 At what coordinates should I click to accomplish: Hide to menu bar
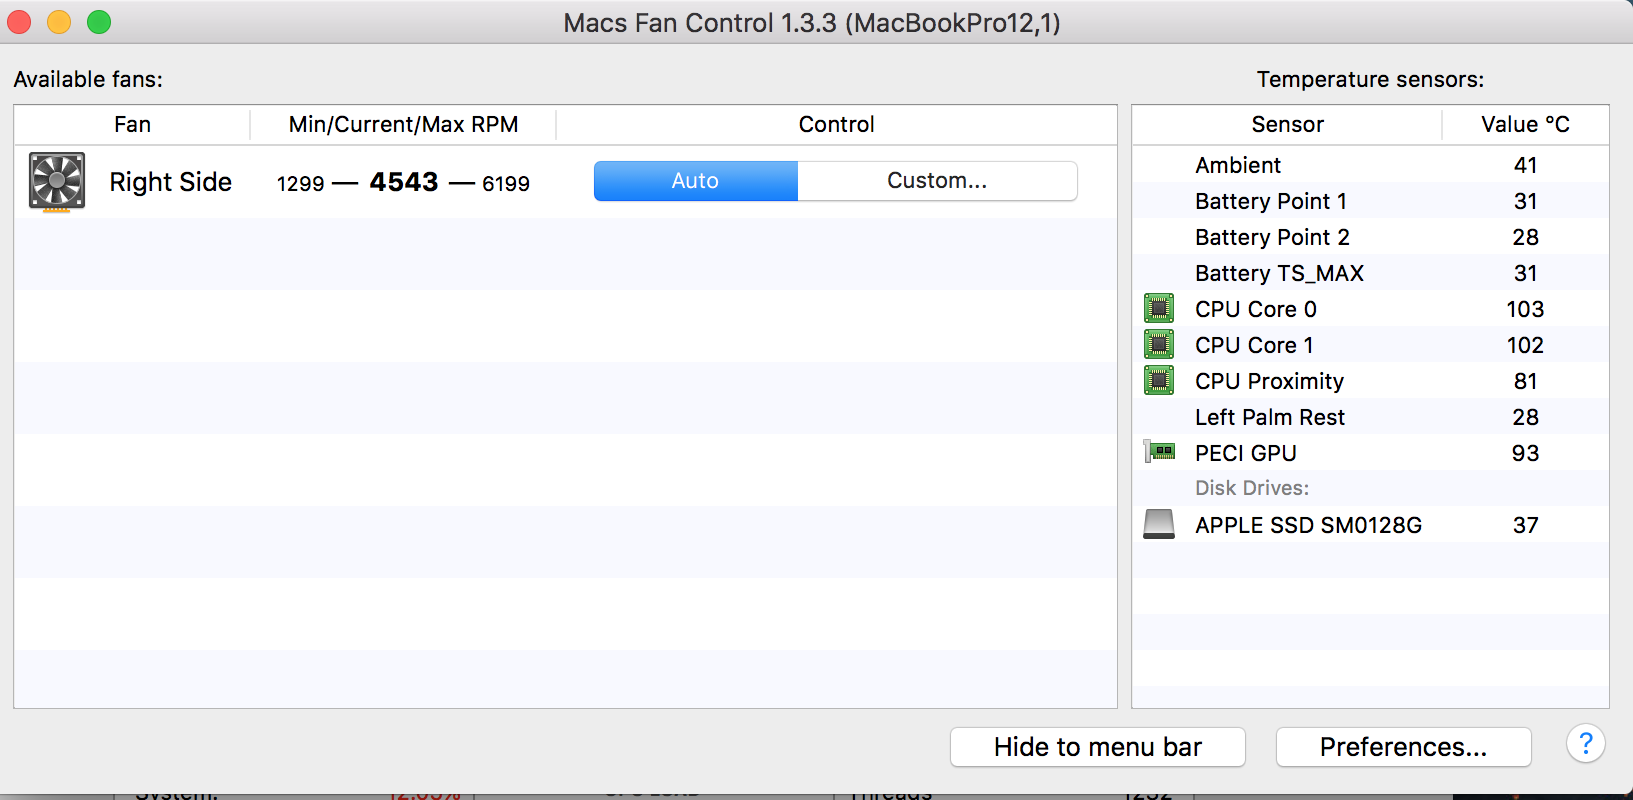1098,747
